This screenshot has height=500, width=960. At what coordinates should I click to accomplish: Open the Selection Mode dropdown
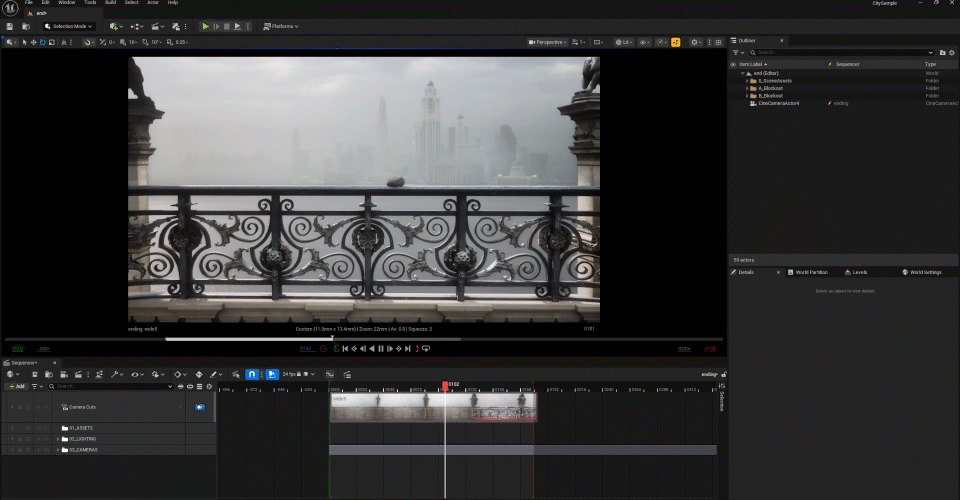pos(69,26)
